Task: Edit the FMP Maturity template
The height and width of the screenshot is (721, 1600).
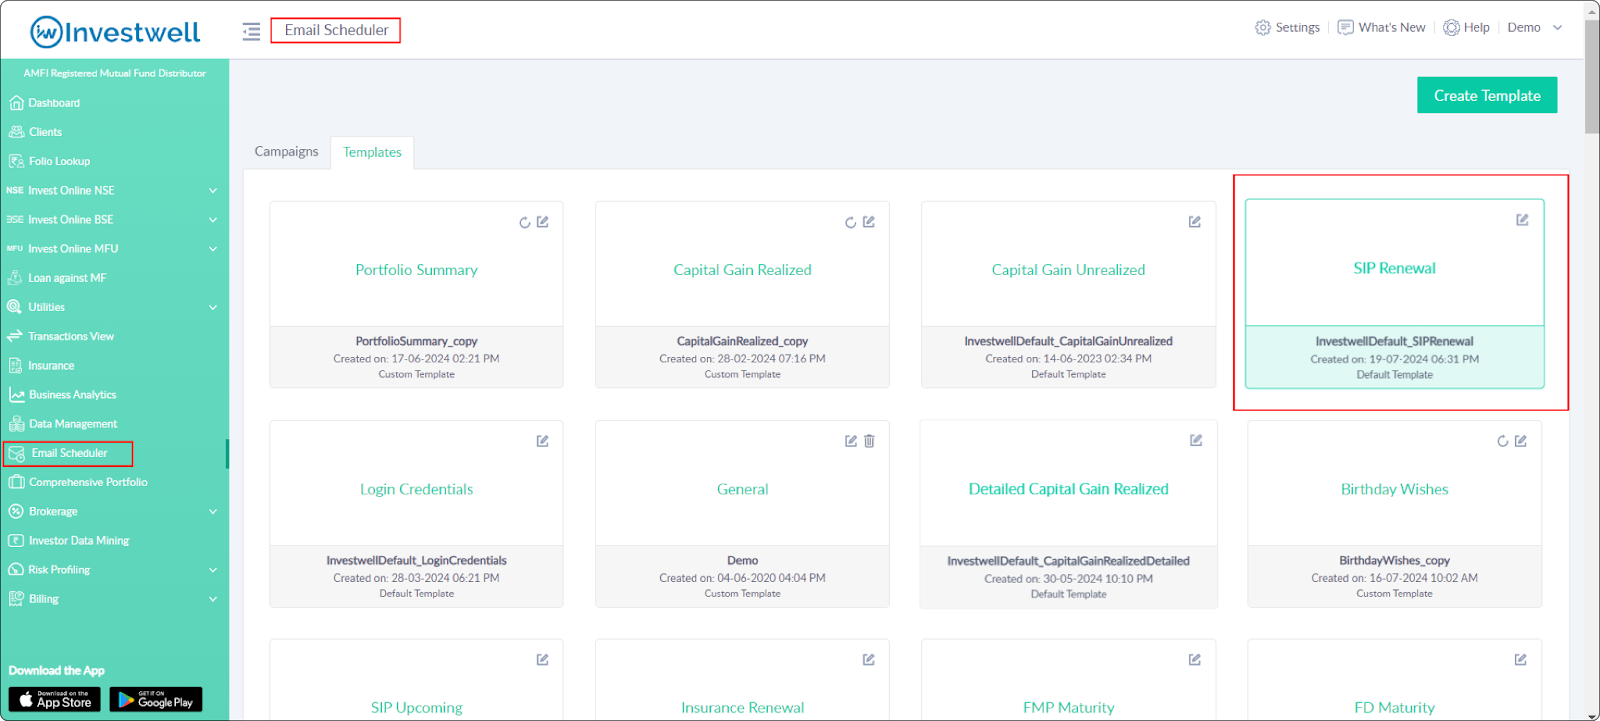Action: (x=1195, y=660)
